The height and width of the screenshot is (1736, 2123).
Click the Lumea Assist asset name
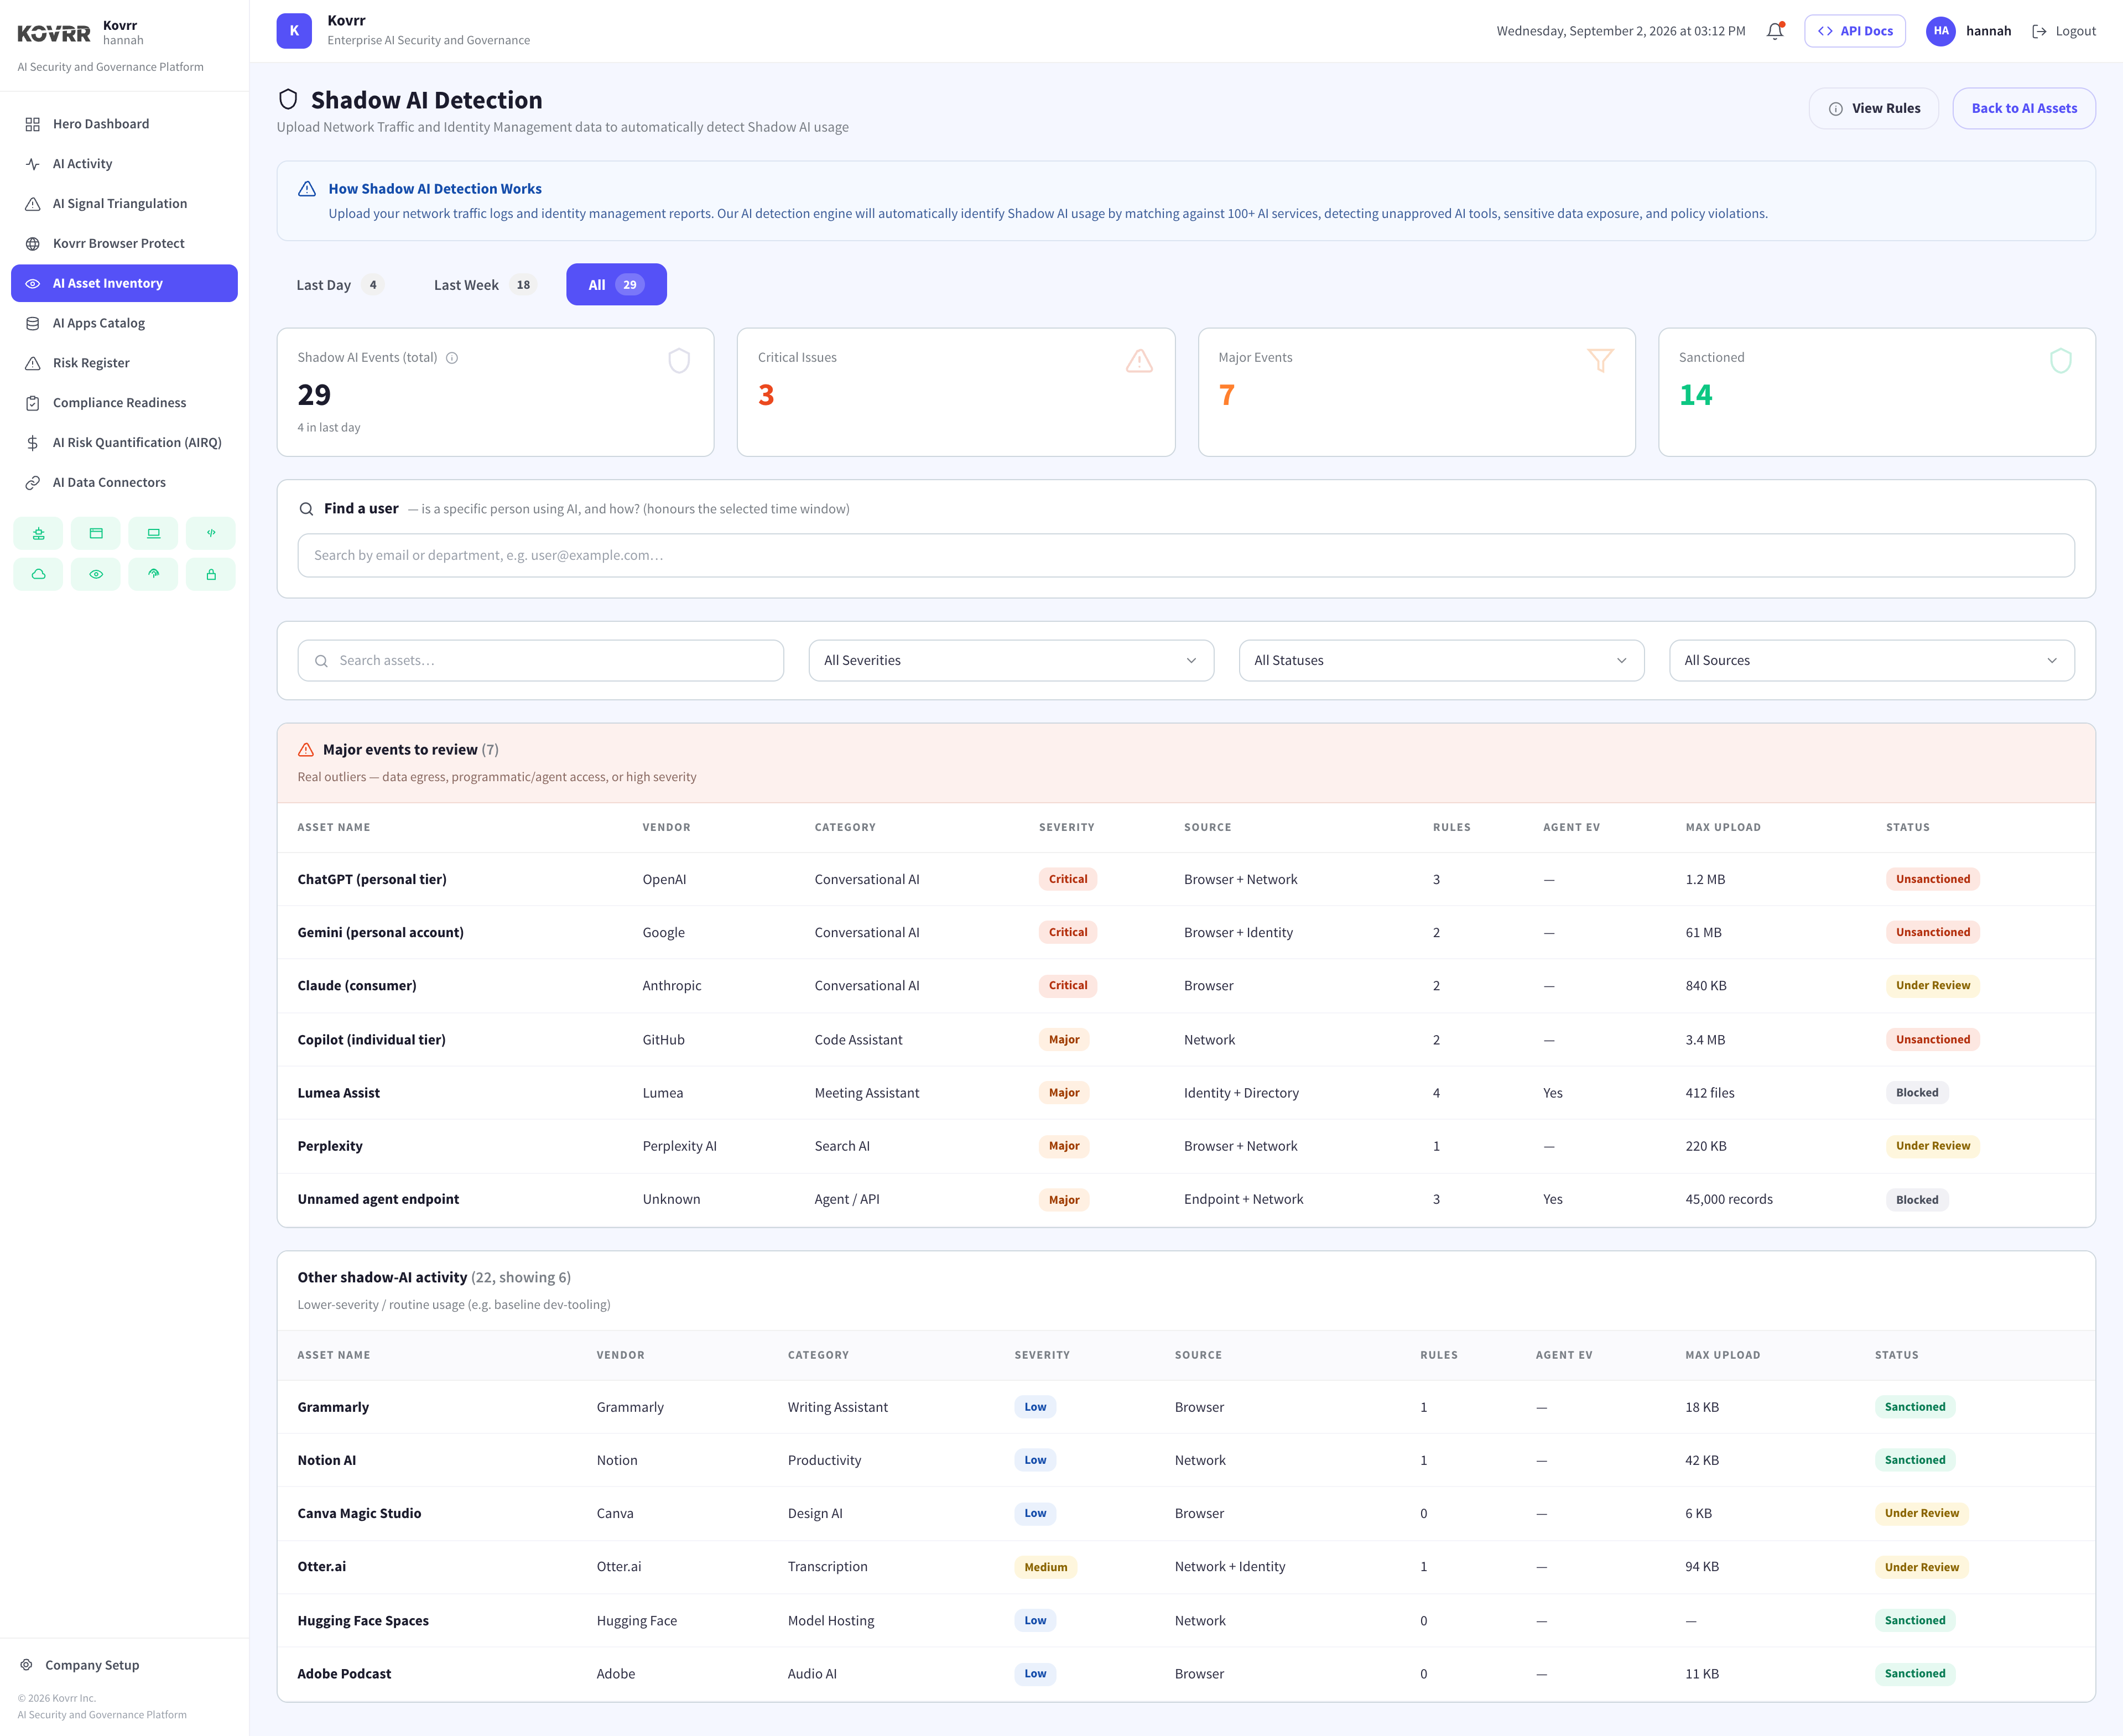point(339,1093)
